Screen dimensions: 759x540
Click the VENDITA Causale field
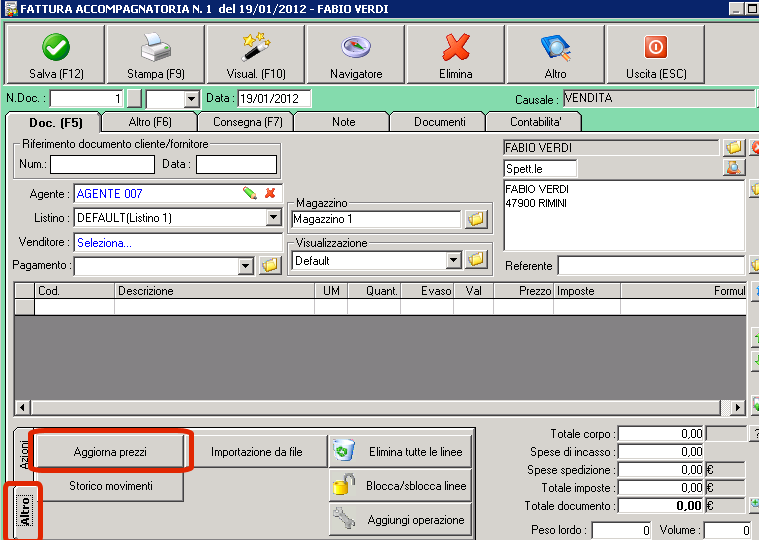[x=659, y=98]
